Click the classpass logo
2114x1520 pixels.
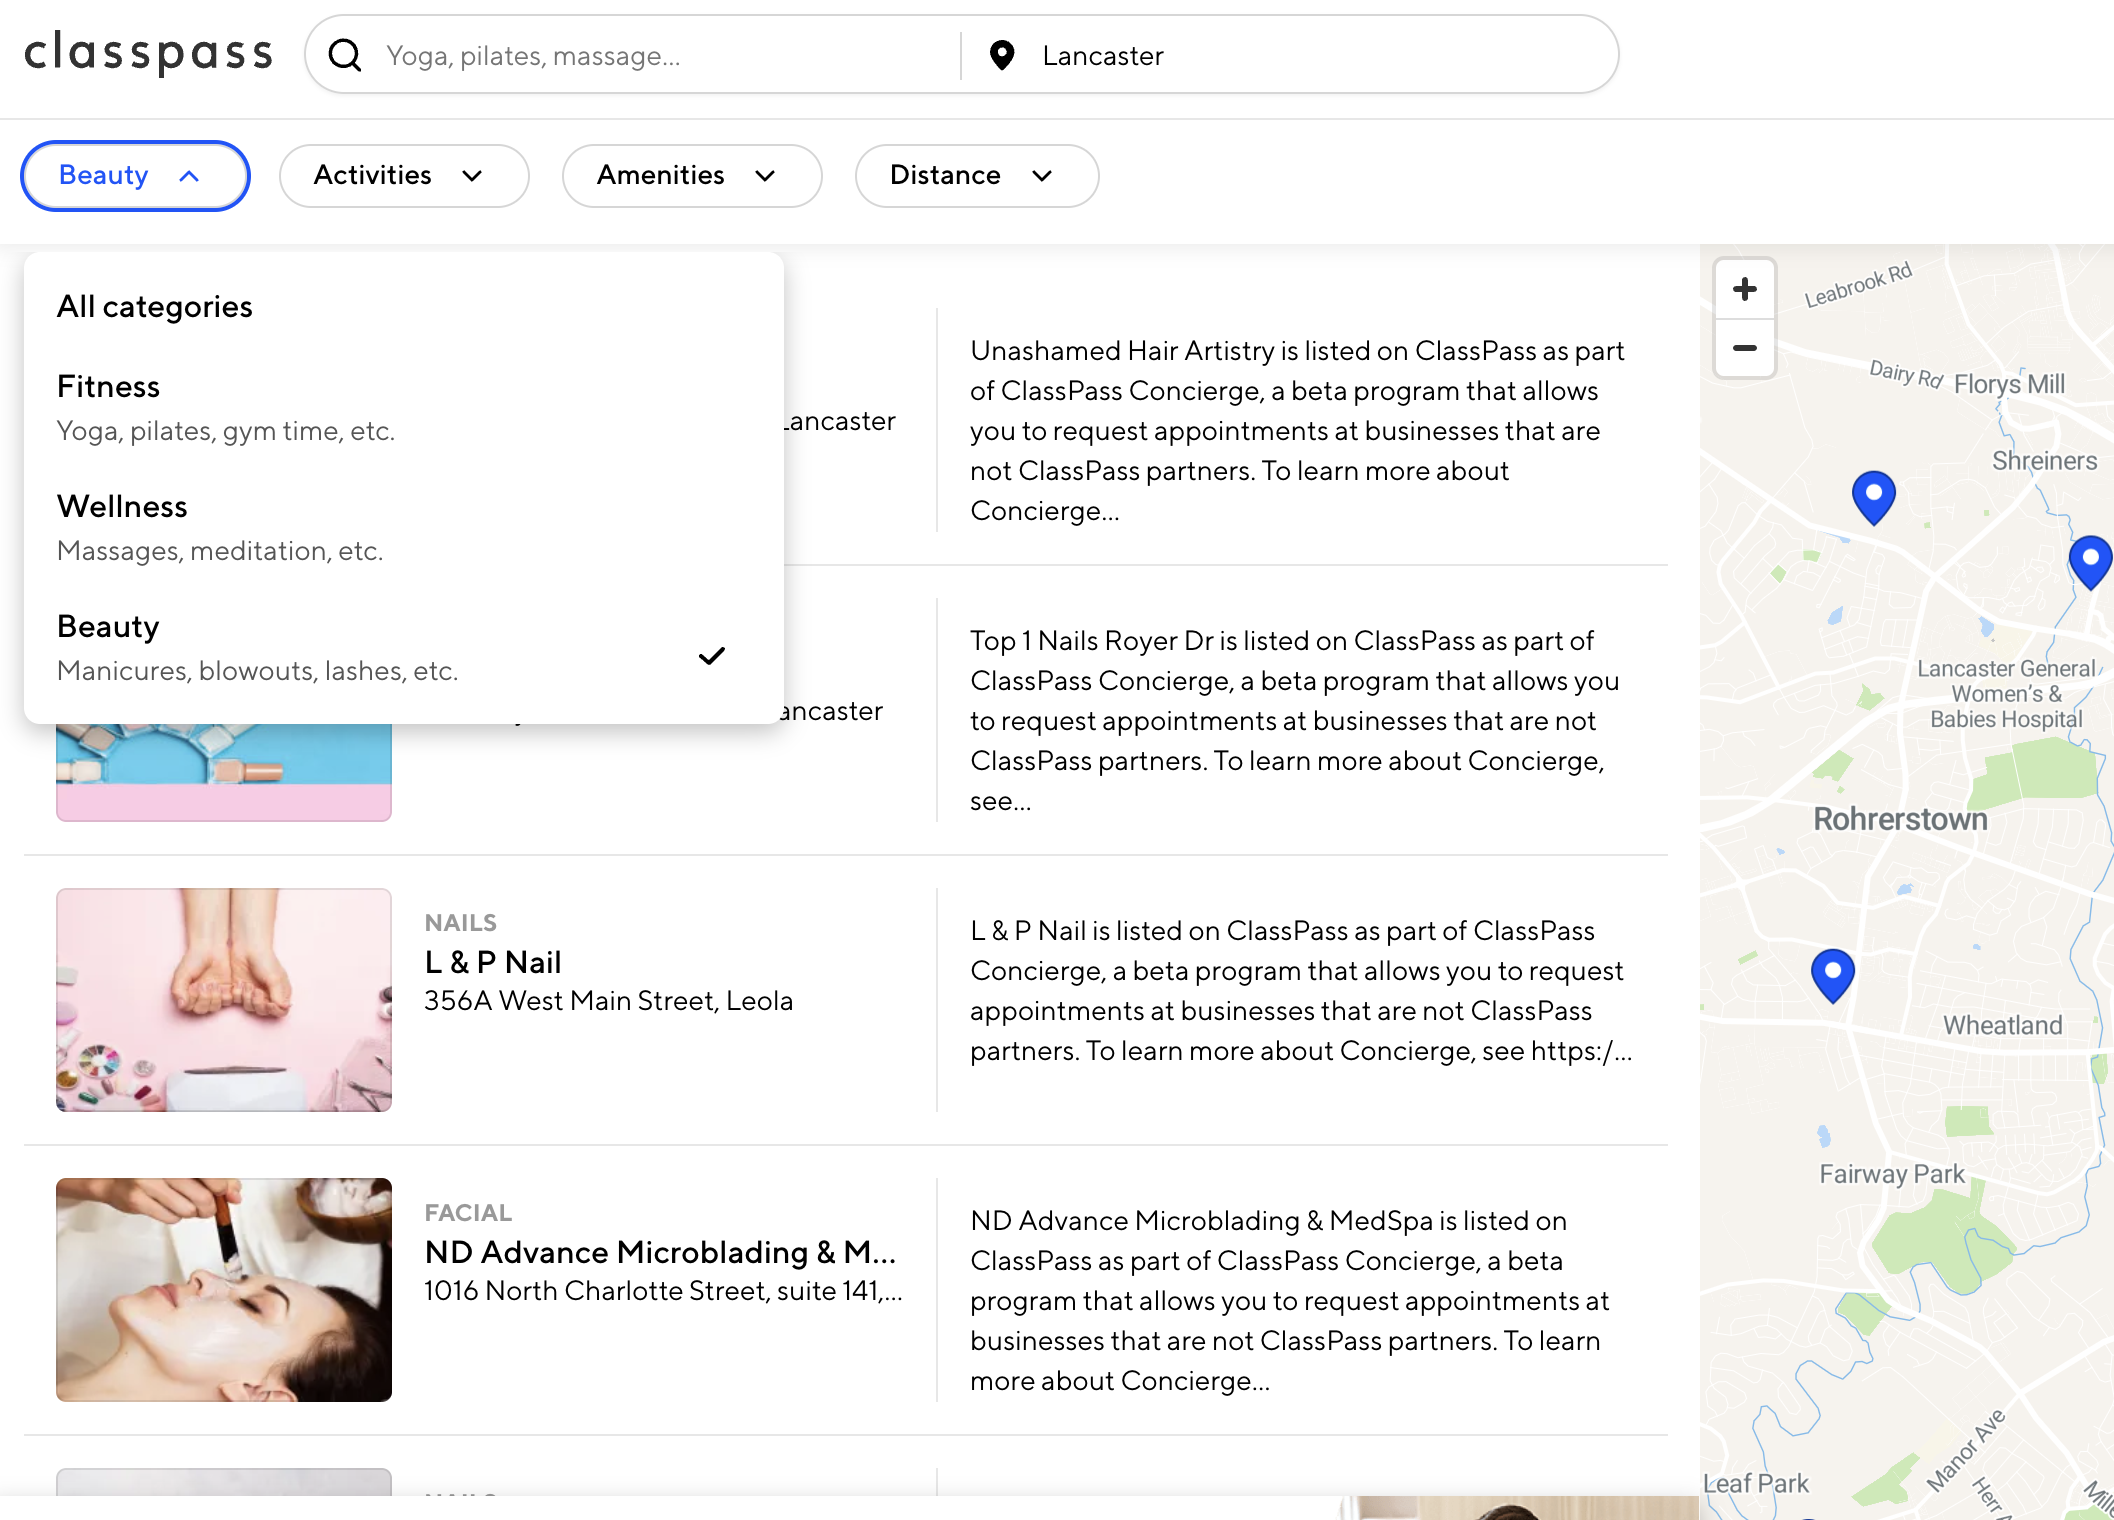pyautogui.click(x=148, y=53)
